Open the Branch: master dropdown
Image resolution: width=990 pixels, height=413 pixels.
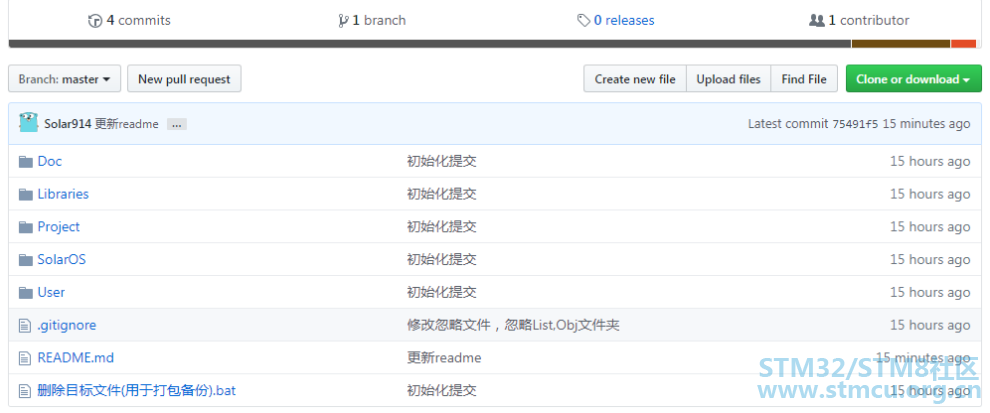(64, 79)
